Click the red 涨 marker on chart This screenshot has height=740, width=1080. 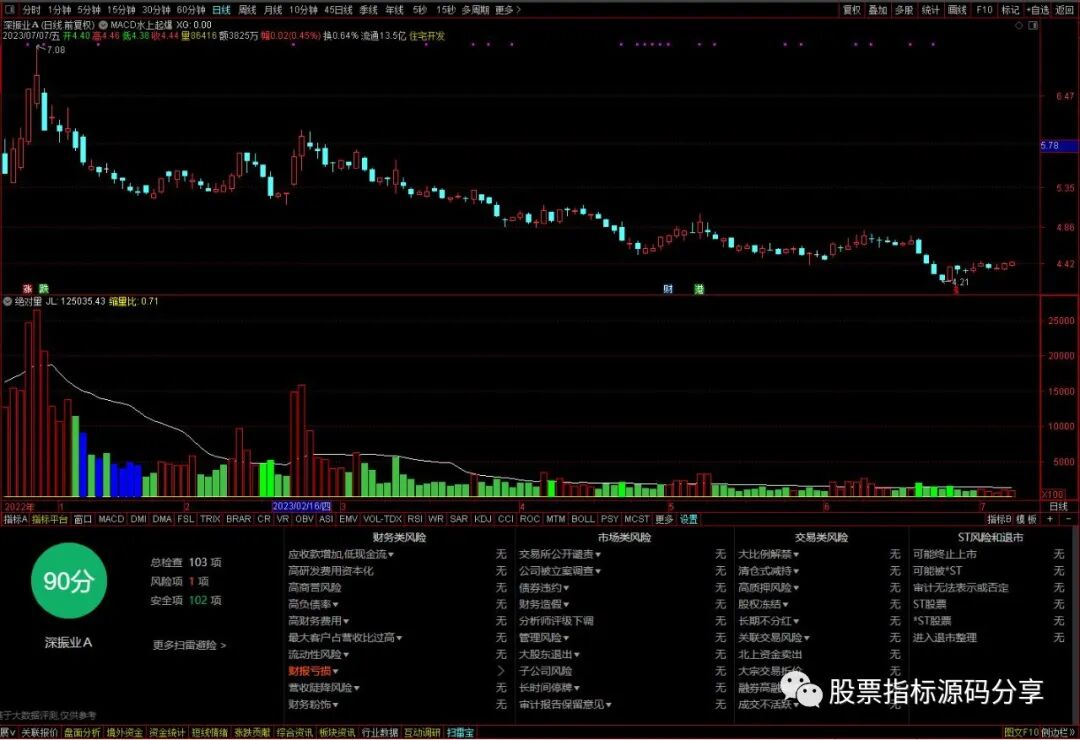(x=28, y=289)
